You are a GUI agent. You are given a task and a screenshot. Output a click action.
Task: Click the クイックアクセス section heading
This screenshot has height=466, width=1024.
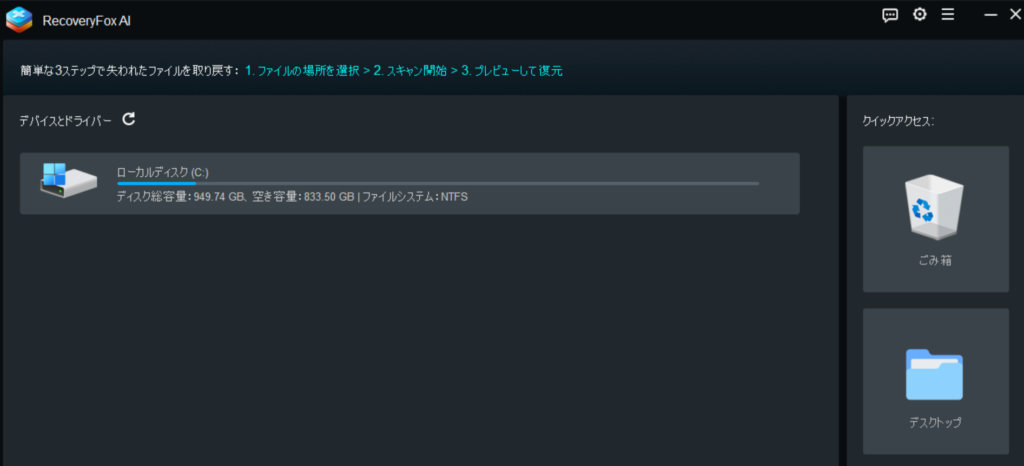(897, 121)
